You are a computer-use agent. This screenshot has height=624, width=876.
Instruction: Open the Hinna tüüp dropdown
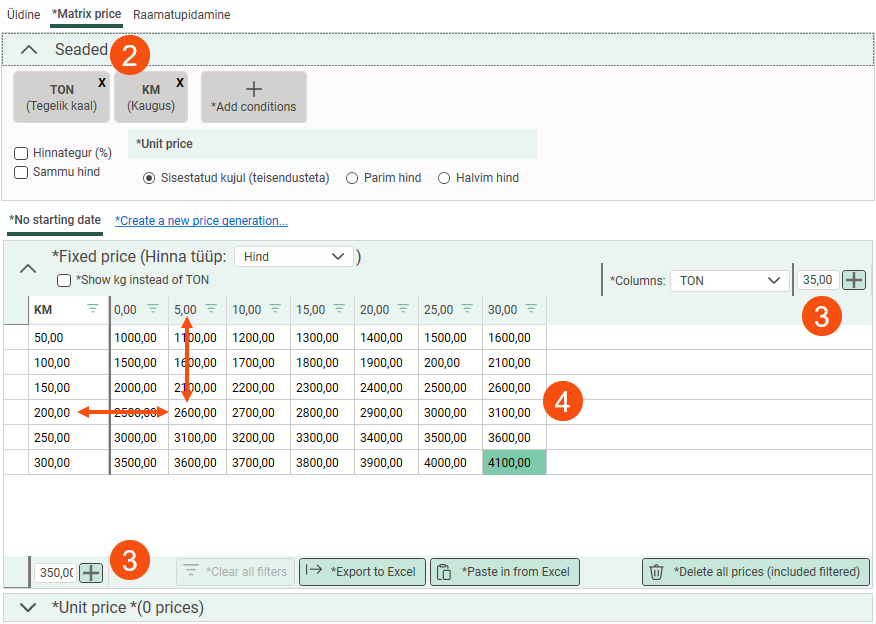coord(293,257)
